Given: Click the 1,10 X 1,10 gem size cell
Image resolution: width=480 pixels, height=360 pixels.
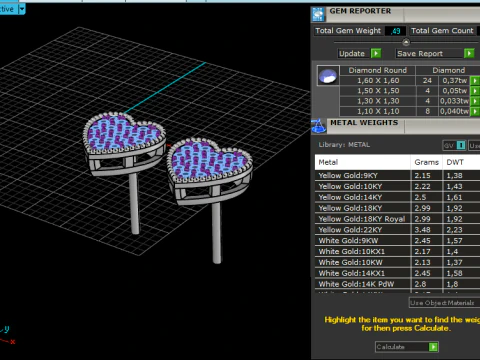Looking at the screenshot, I should [x=378, y=111].
